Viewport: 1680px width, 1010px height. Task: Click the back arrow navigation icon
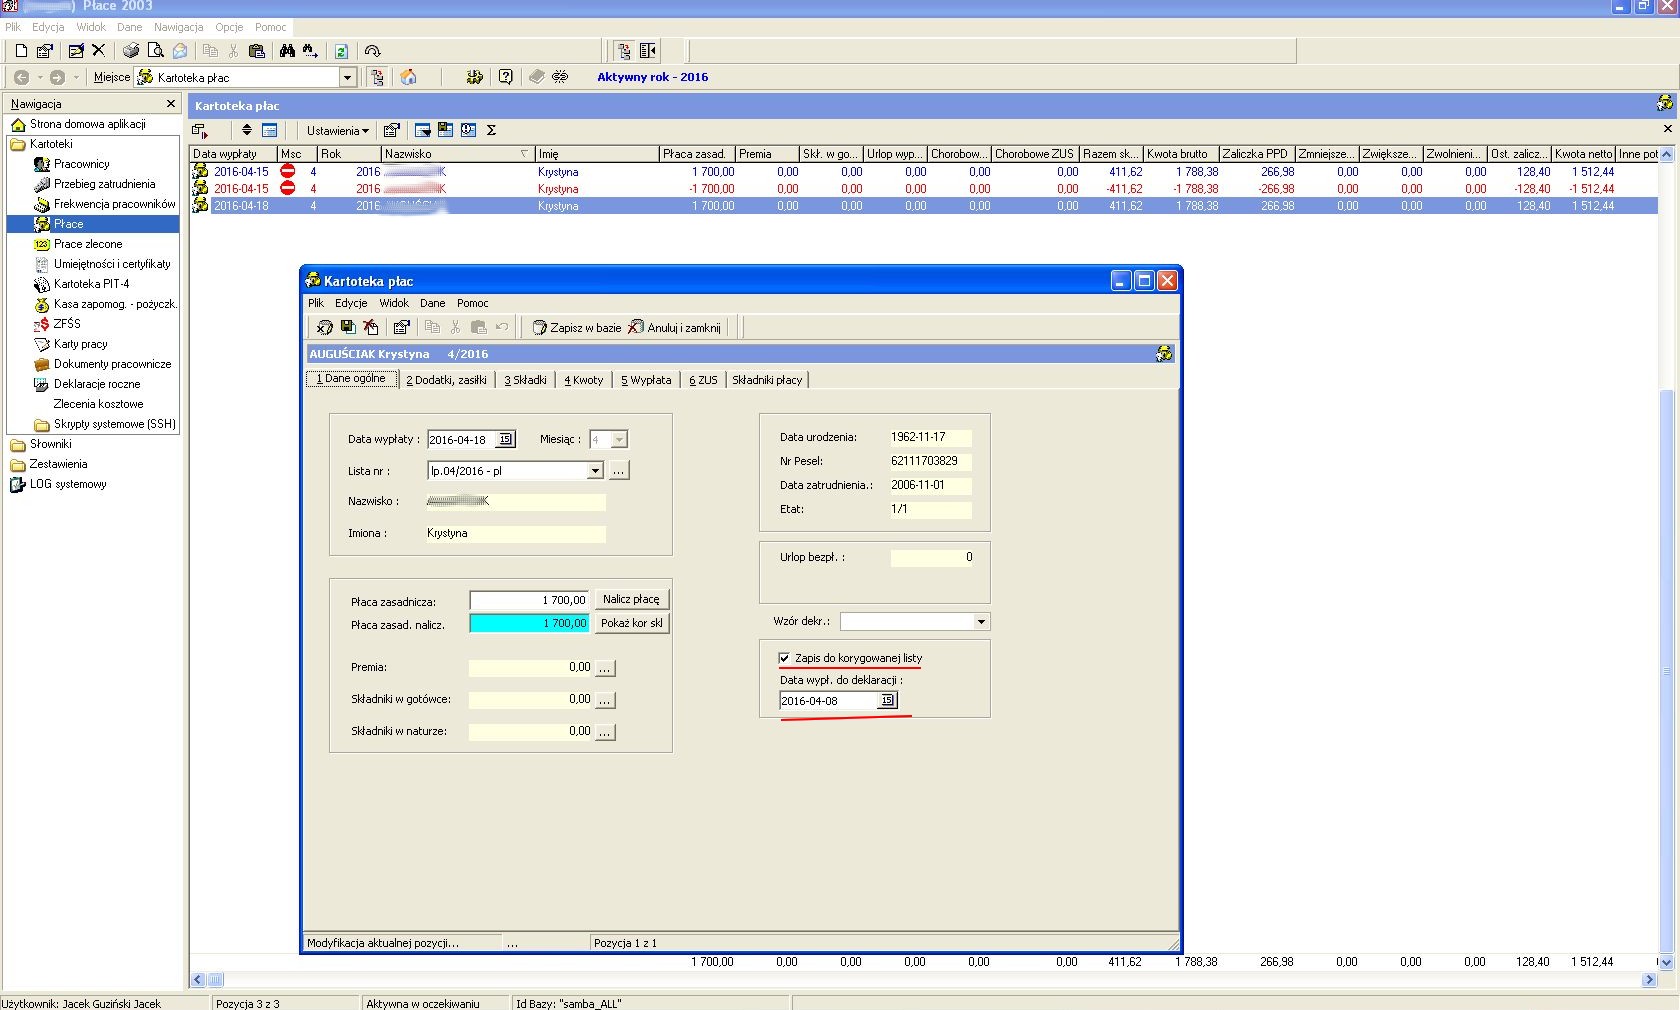(x=21, y=77)
